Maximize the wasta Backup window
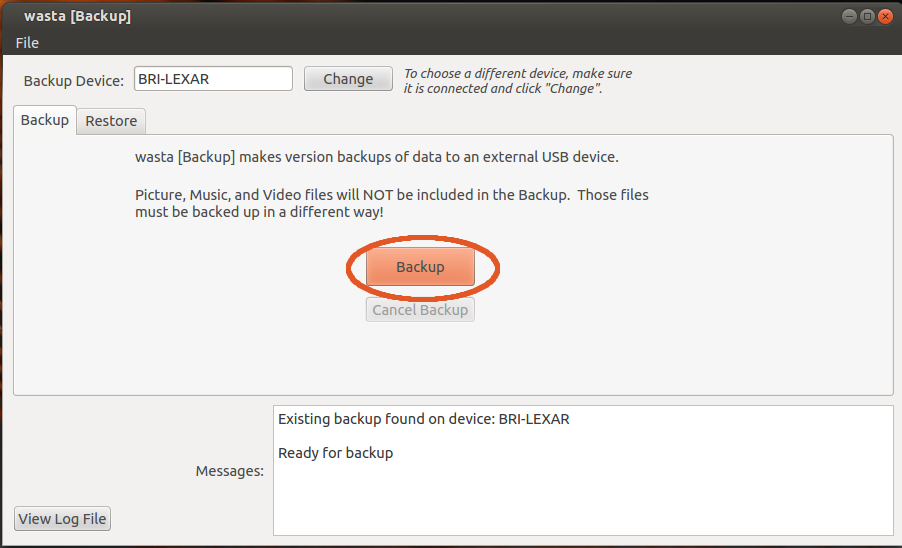Viewport: 902px width, 548px height. [x=867, y=16]
